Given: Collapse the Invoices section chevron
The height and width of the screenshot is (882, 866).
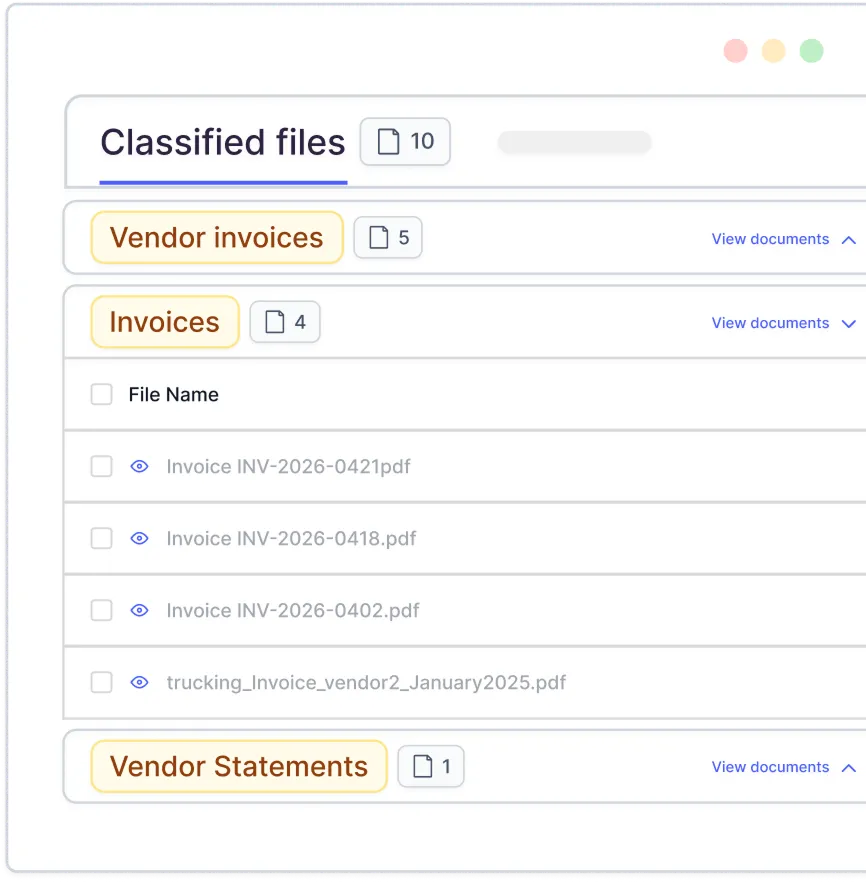Looking at the screenshot, I should click(849, 324).
